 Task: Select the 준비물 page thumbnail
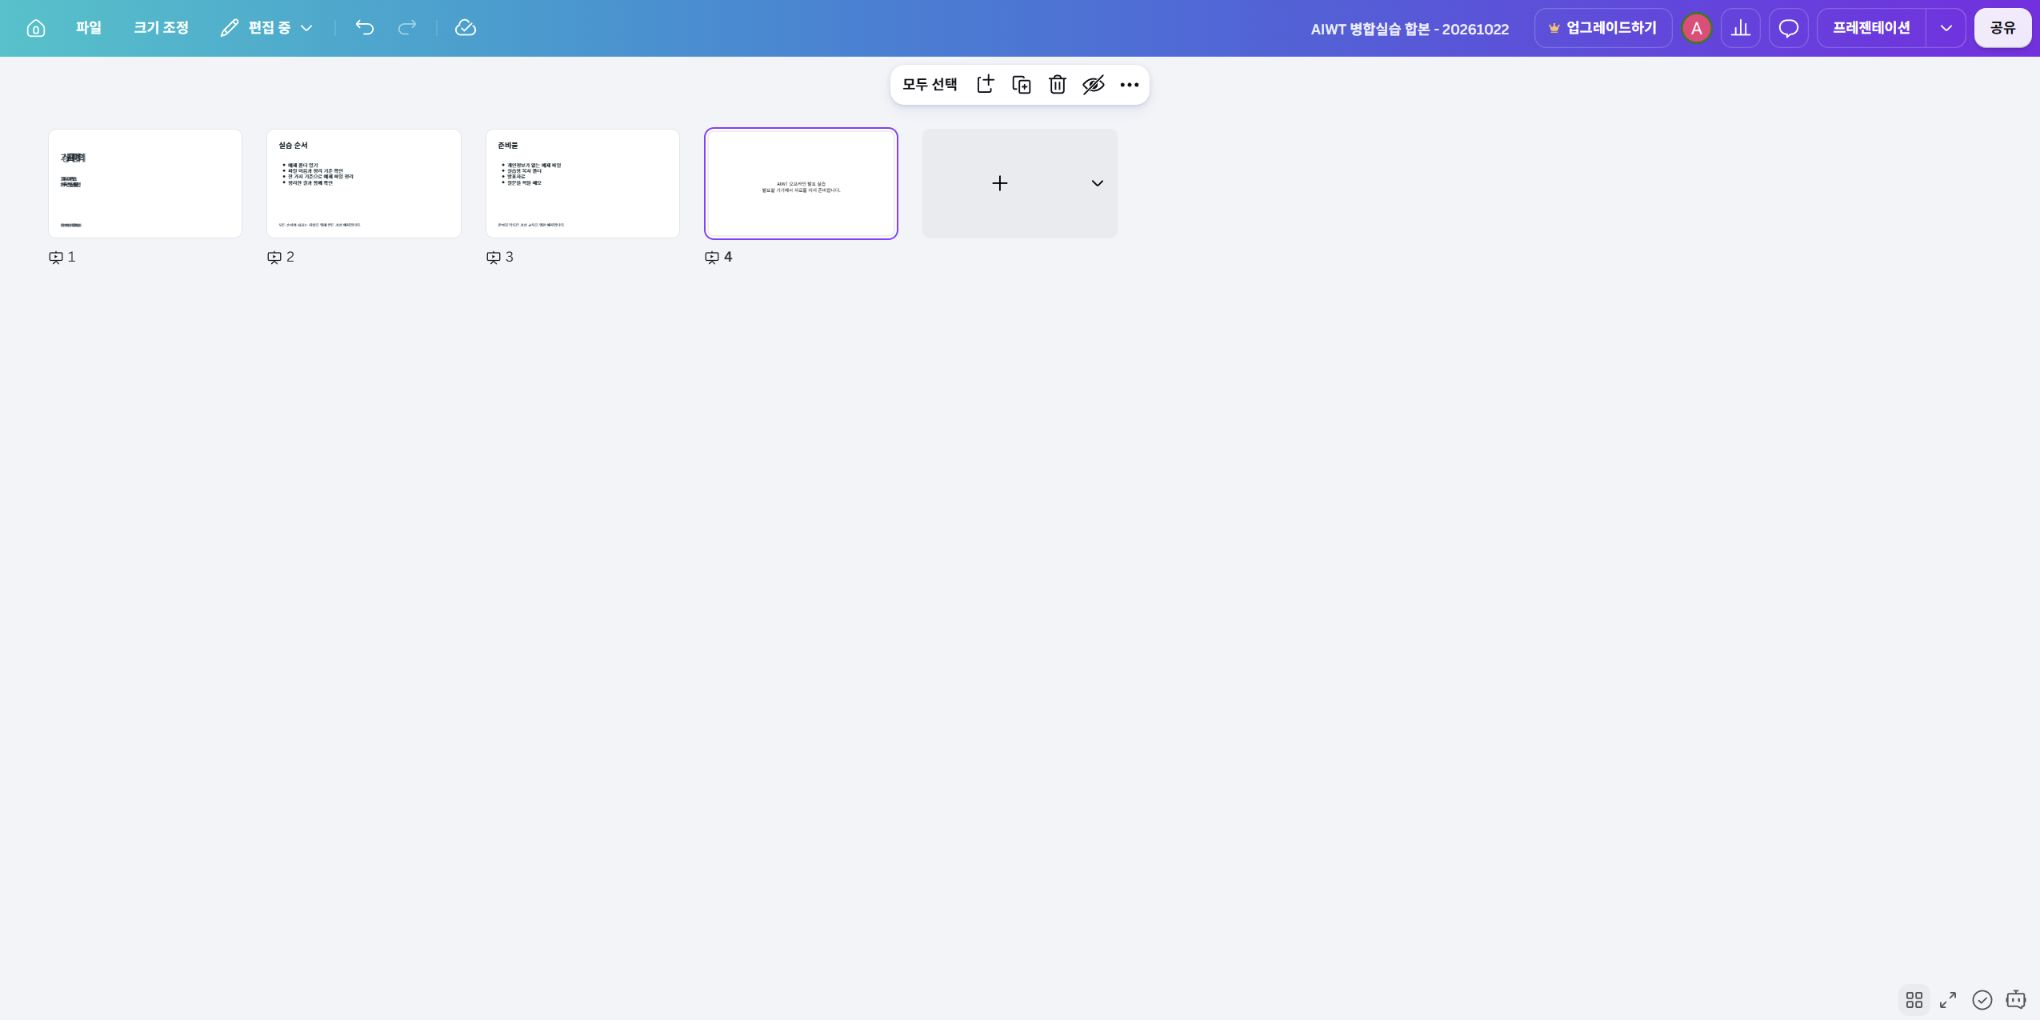click(583, 183)
